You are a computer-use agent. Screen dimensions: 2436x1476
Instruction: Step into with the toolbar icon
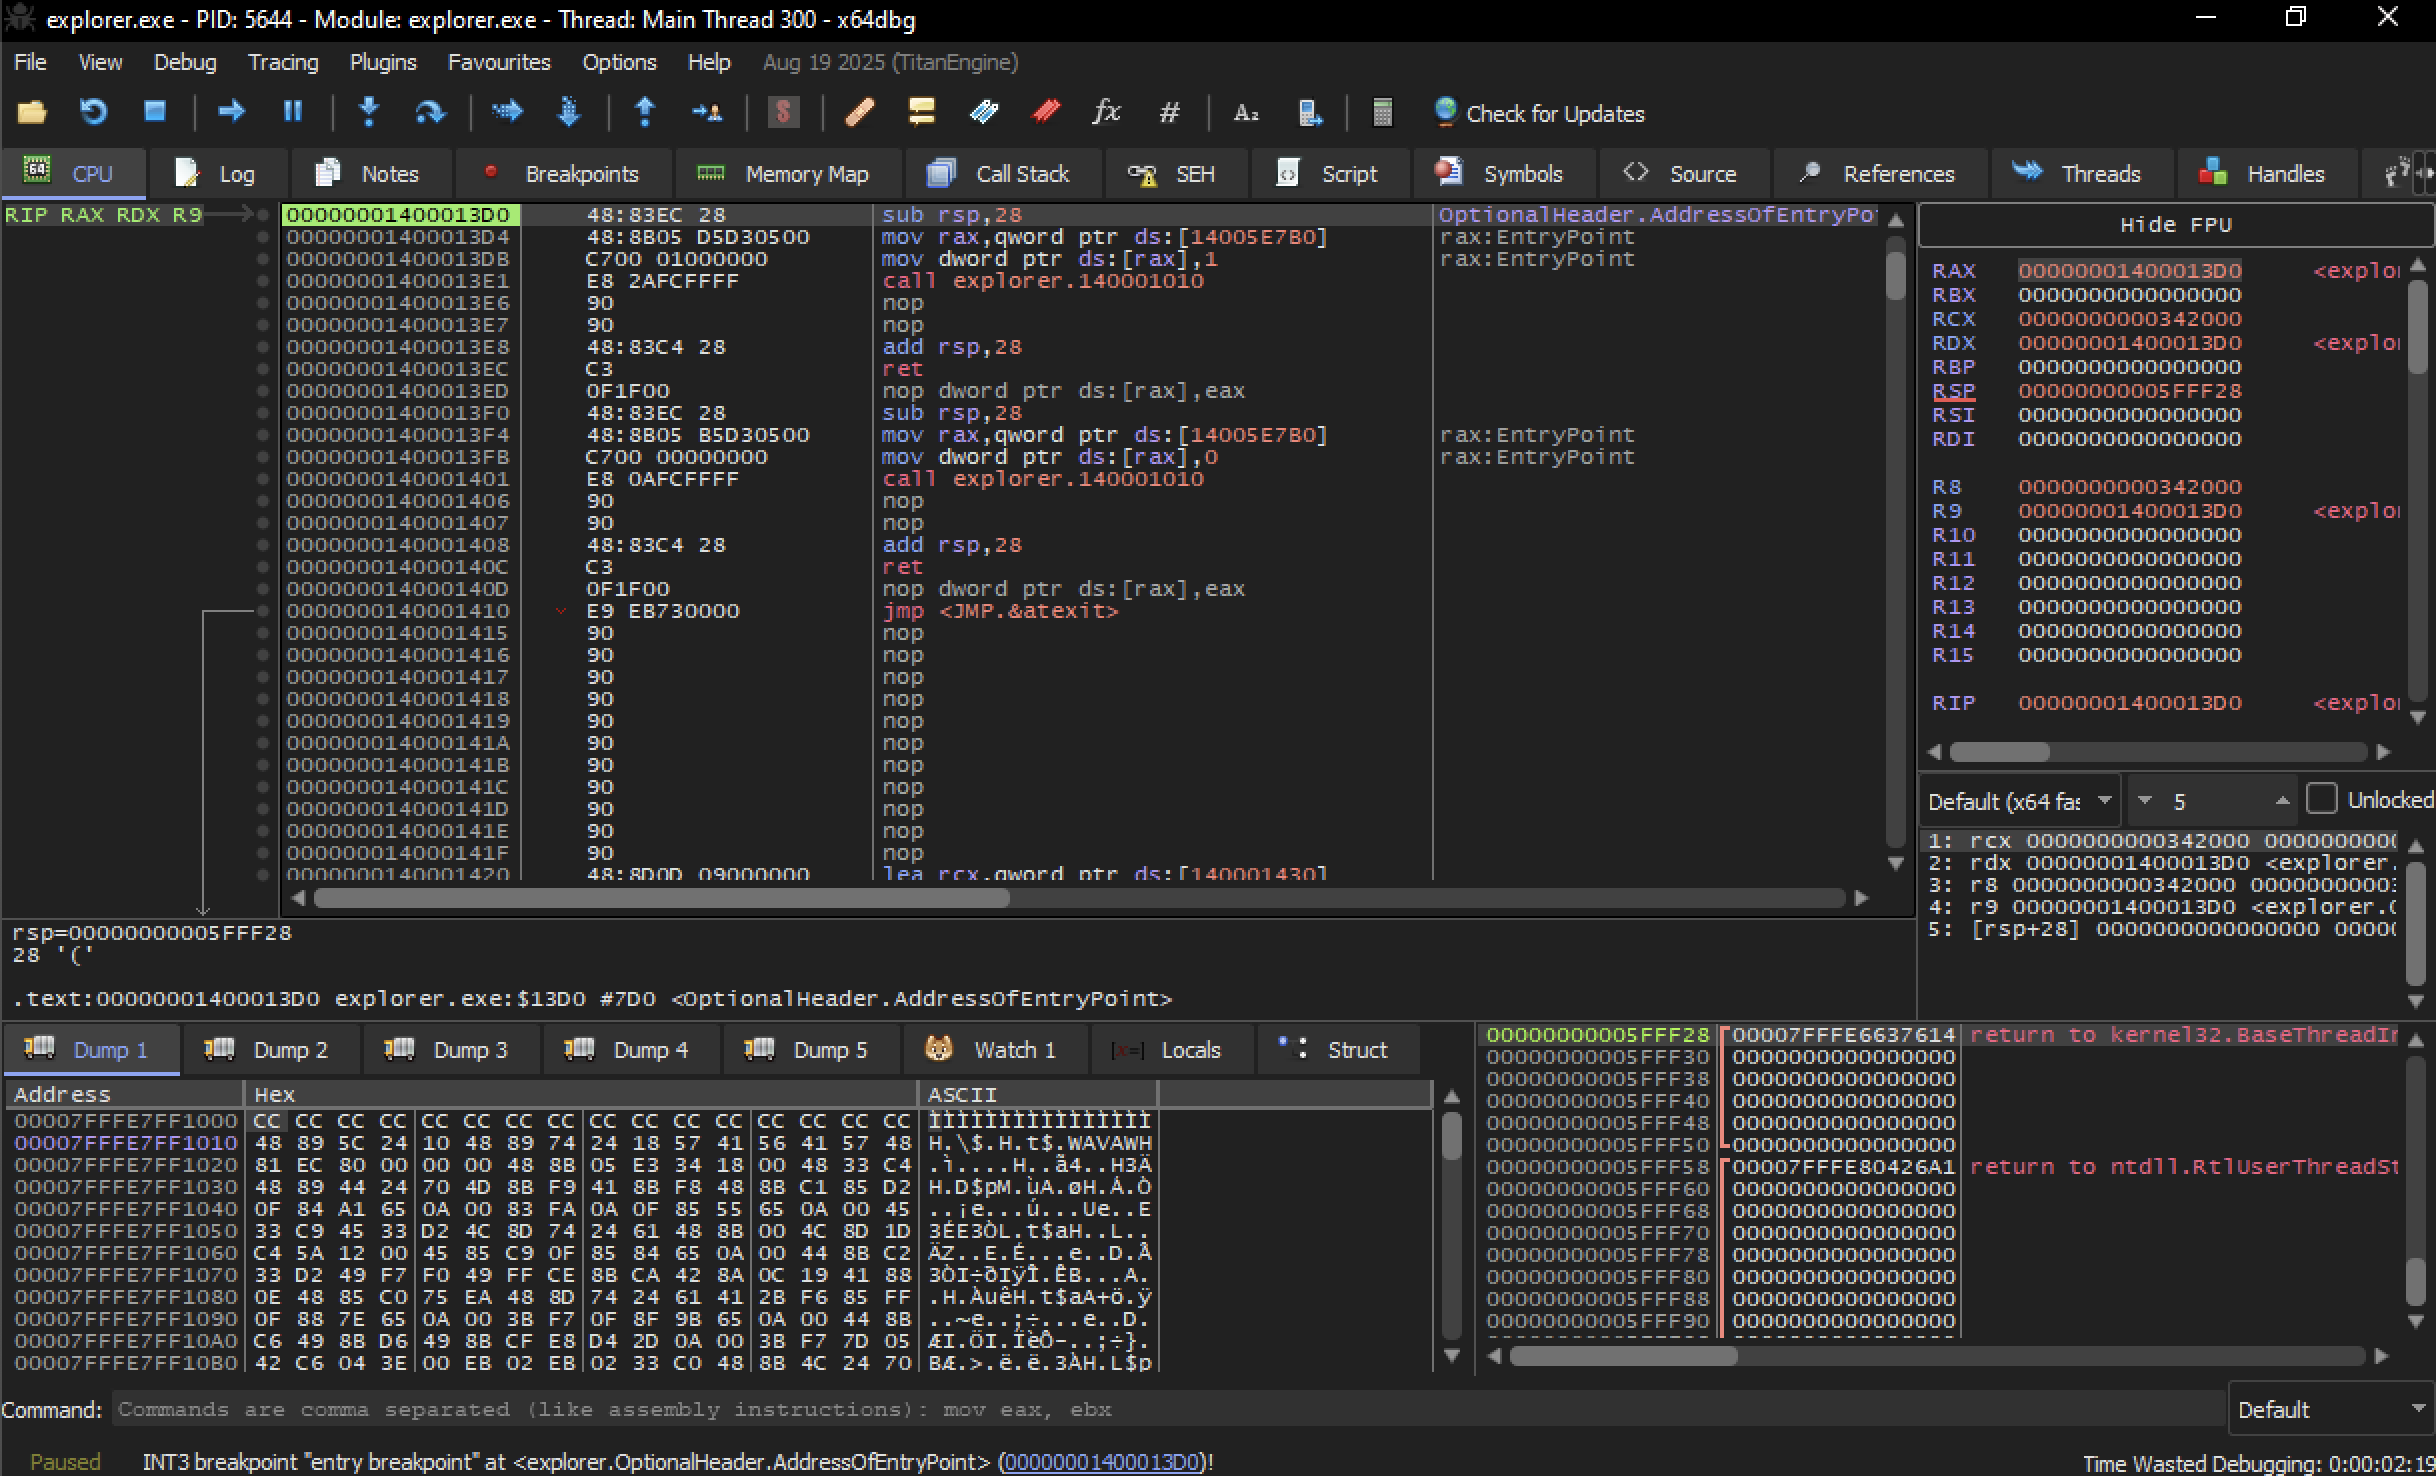tap(369, 112)
